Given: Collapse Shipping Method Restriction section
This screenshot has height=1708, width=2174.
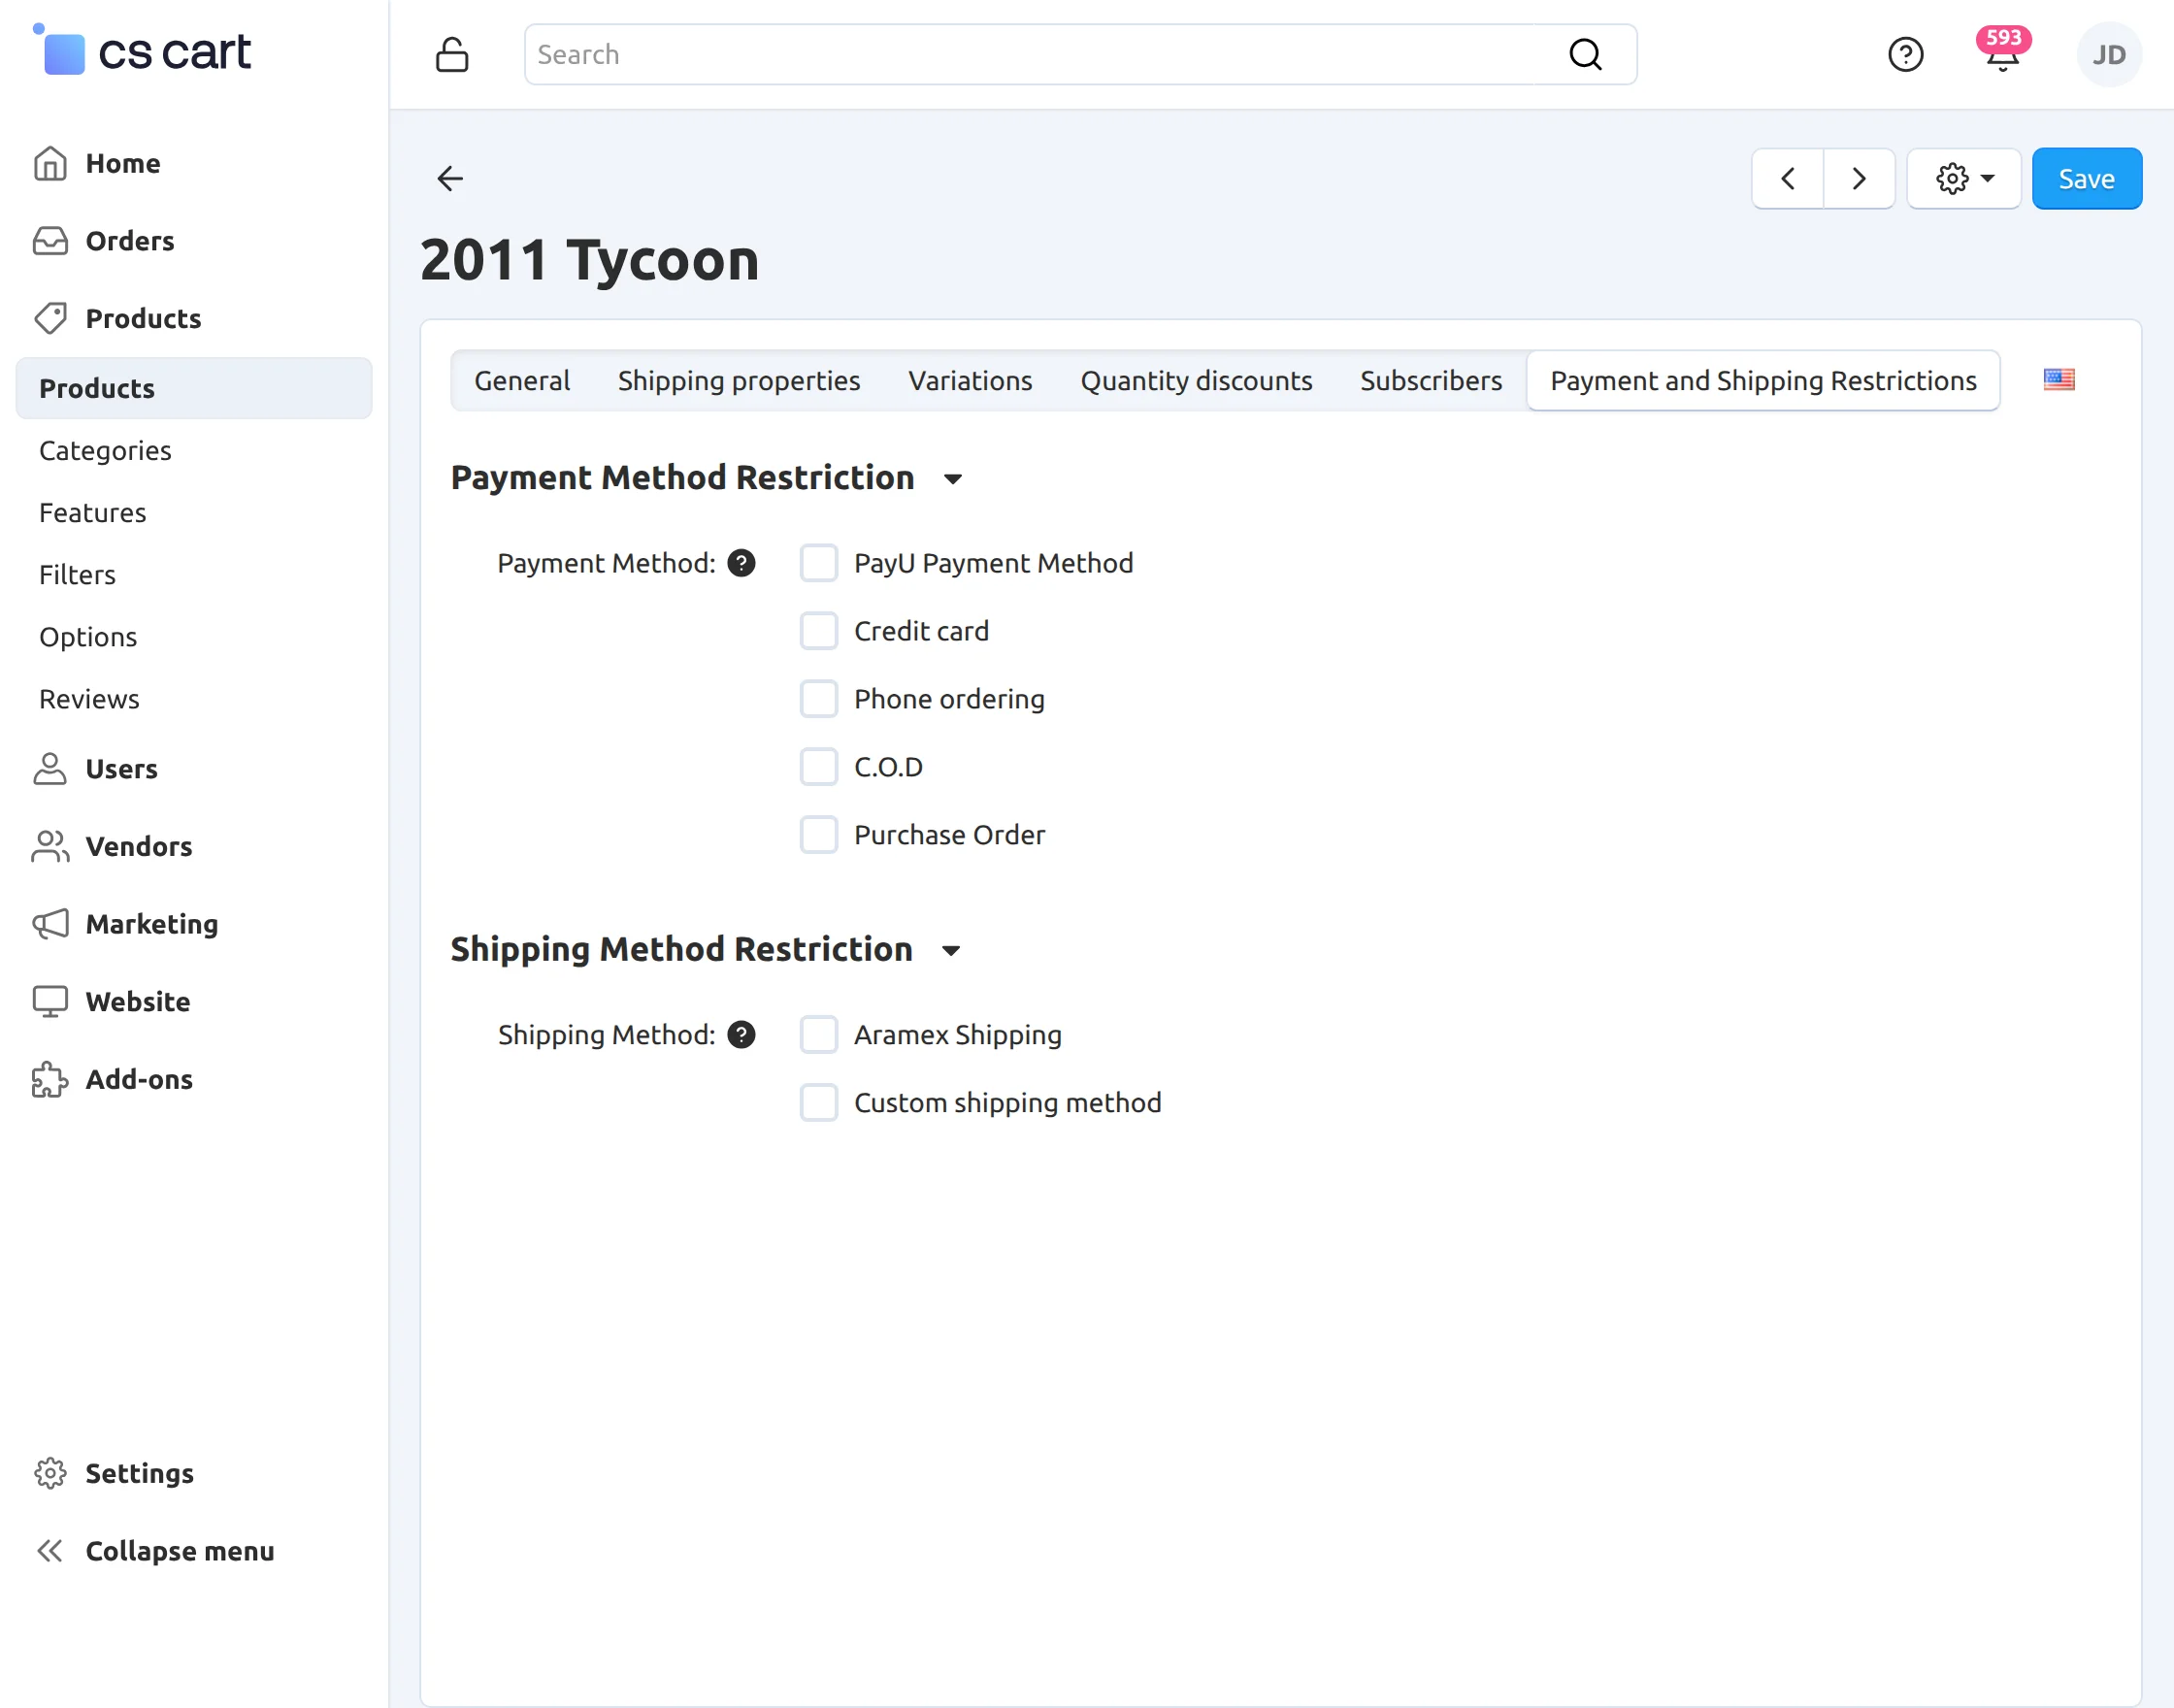Looking at the screenshot, I should coord(951,950).
